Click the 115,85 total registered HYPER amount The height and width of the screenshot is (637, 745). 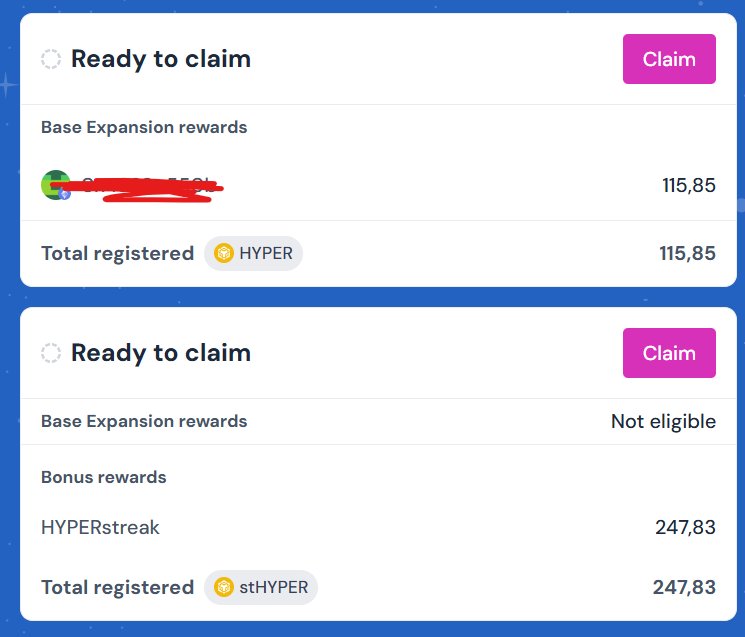[688, 253]
